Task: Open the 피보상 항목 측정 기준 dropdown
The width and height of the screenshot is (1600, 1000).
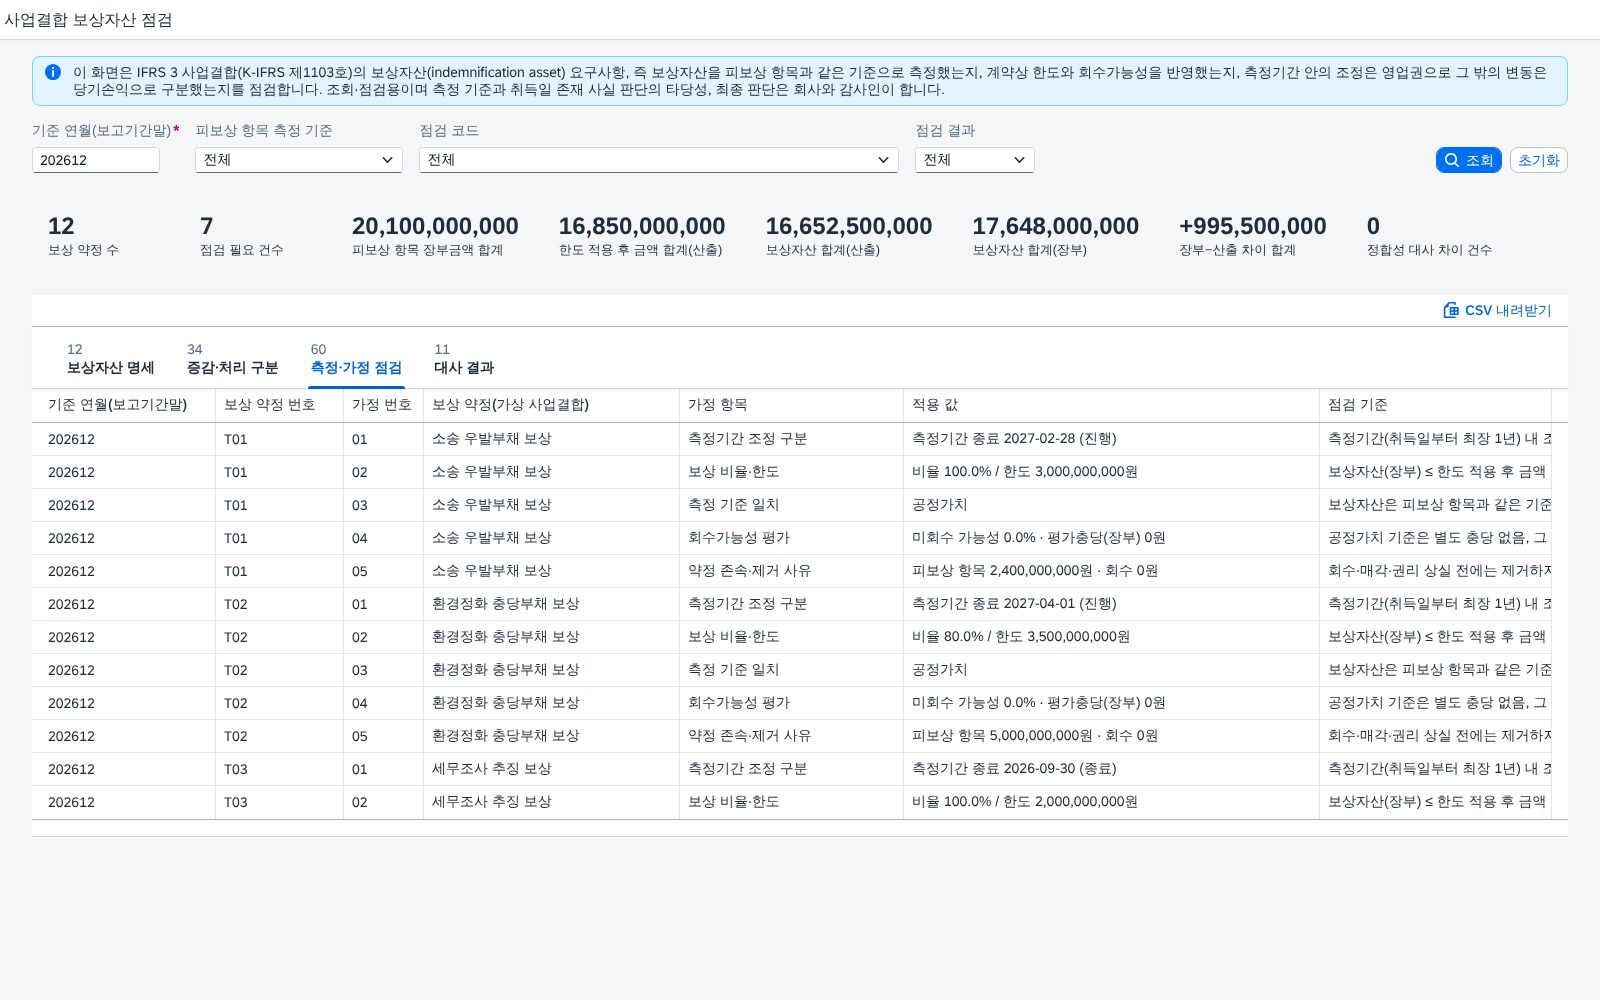Action: [x=299, y=160]
